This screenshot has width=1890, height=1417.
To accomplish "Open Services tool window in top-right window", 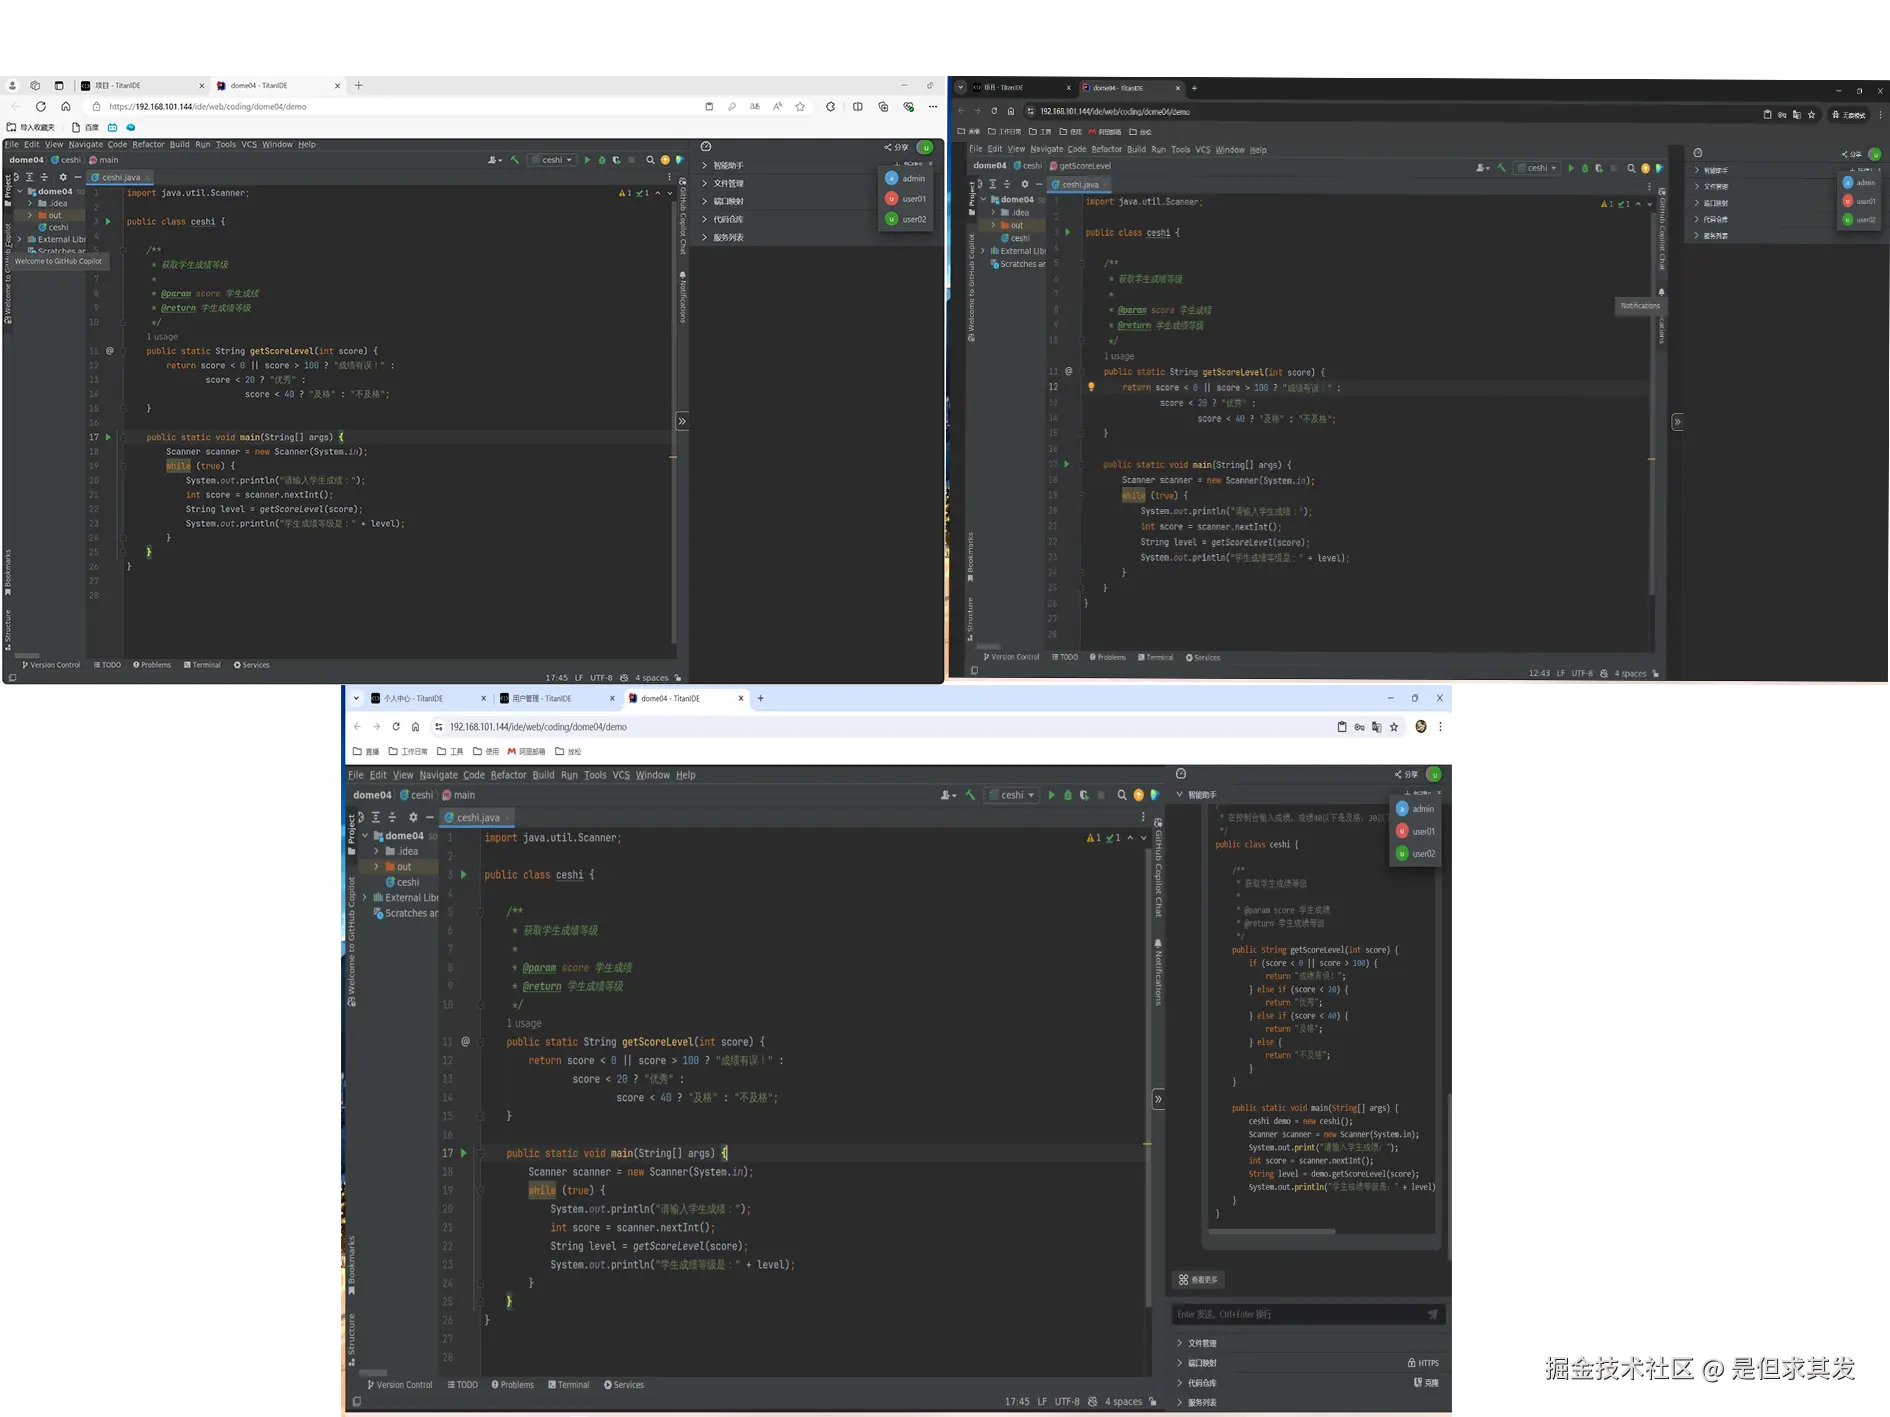I will tap(1203, 658).
